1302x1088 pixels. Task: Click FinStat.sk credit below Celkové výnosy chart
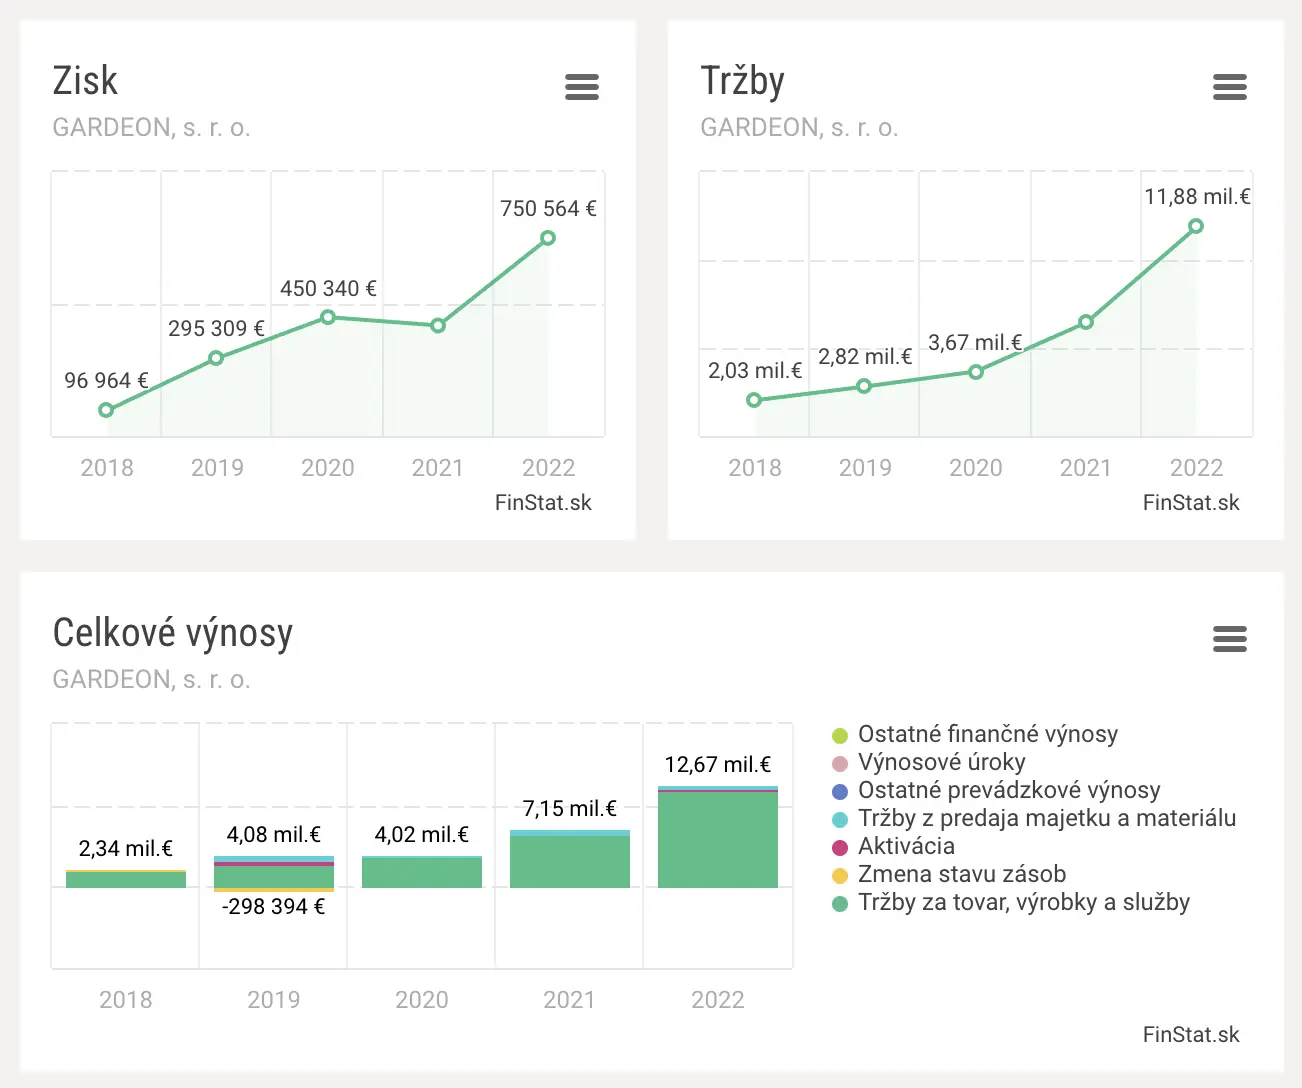(1191, 1035)
